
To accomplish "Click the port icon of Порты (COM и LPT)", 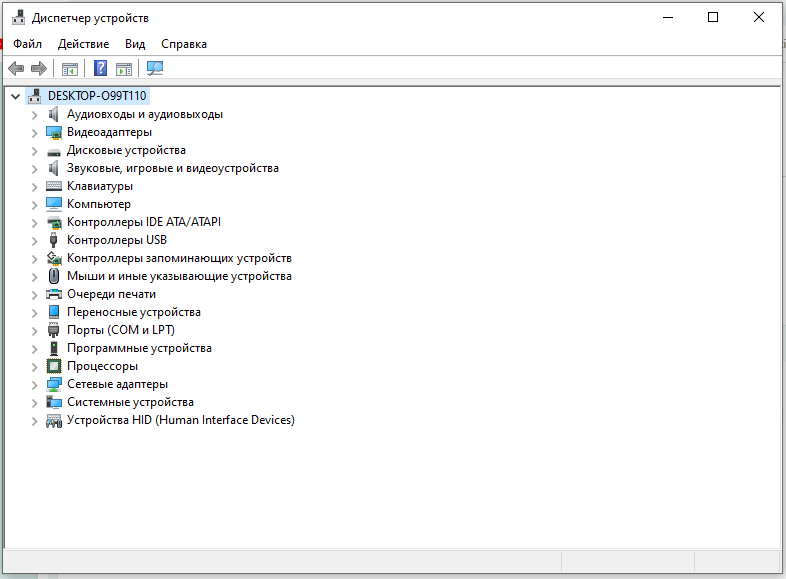I will point(54,330).
